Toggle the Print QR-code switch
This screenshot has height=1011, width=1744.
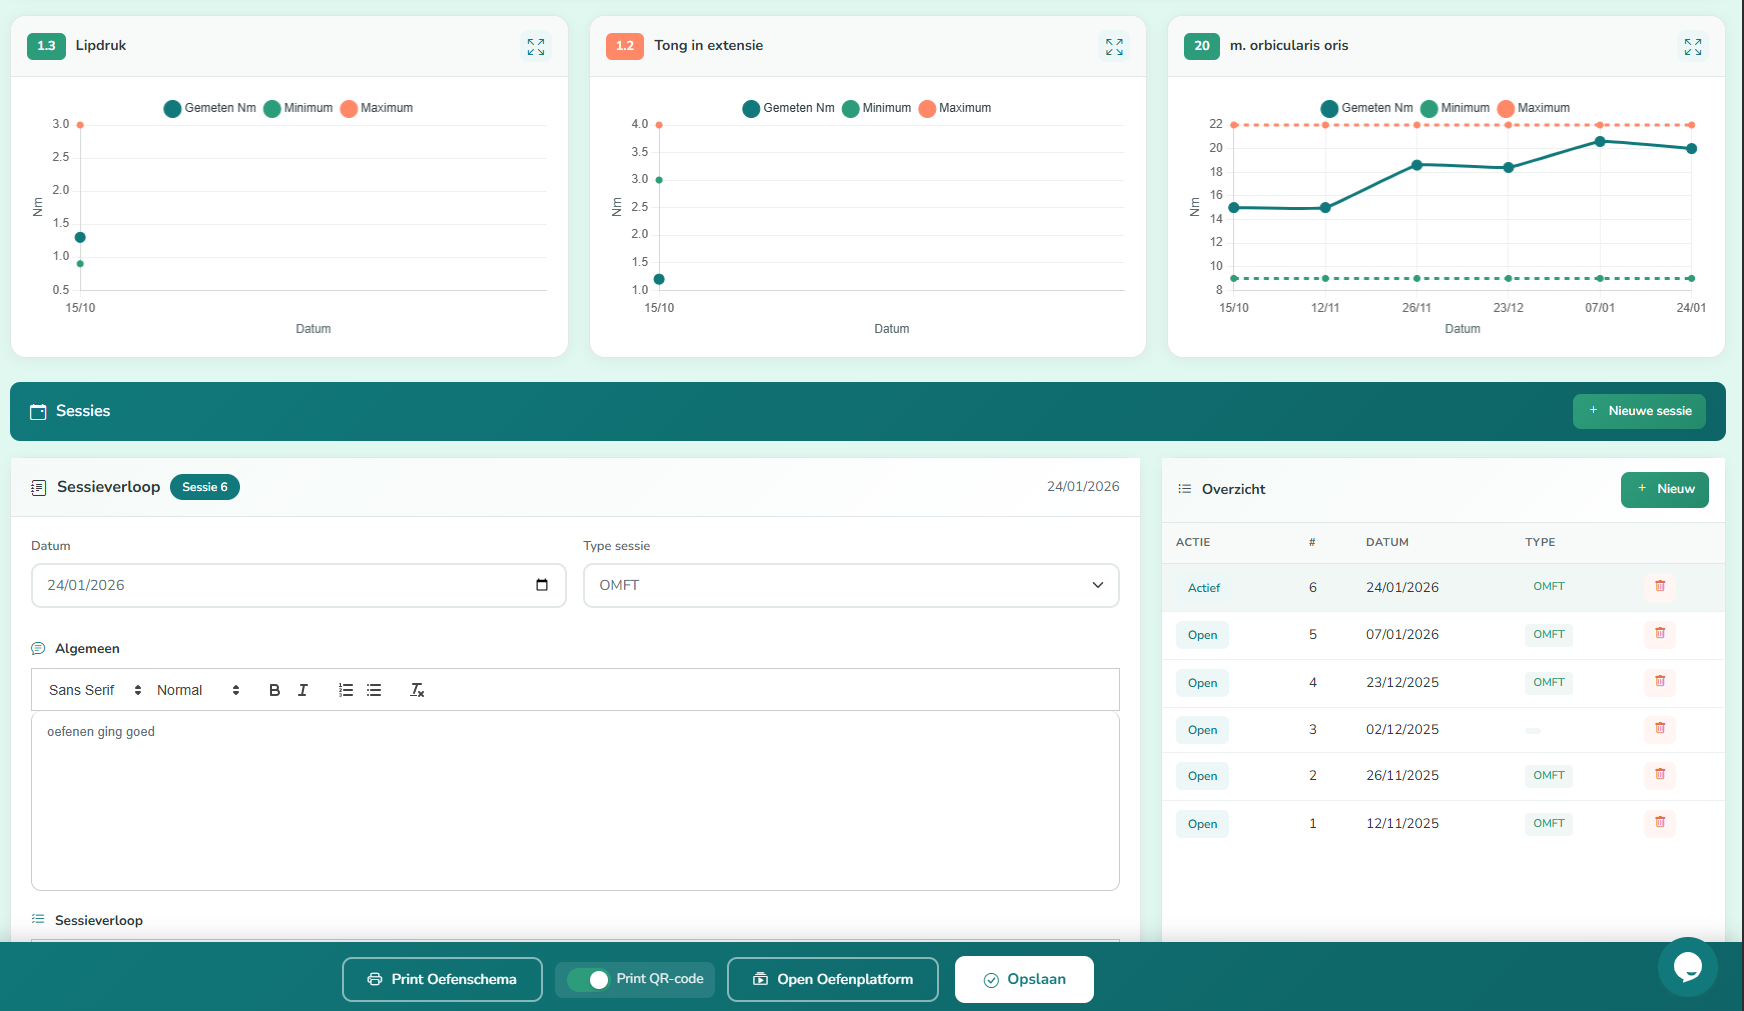tap(588, 980)
